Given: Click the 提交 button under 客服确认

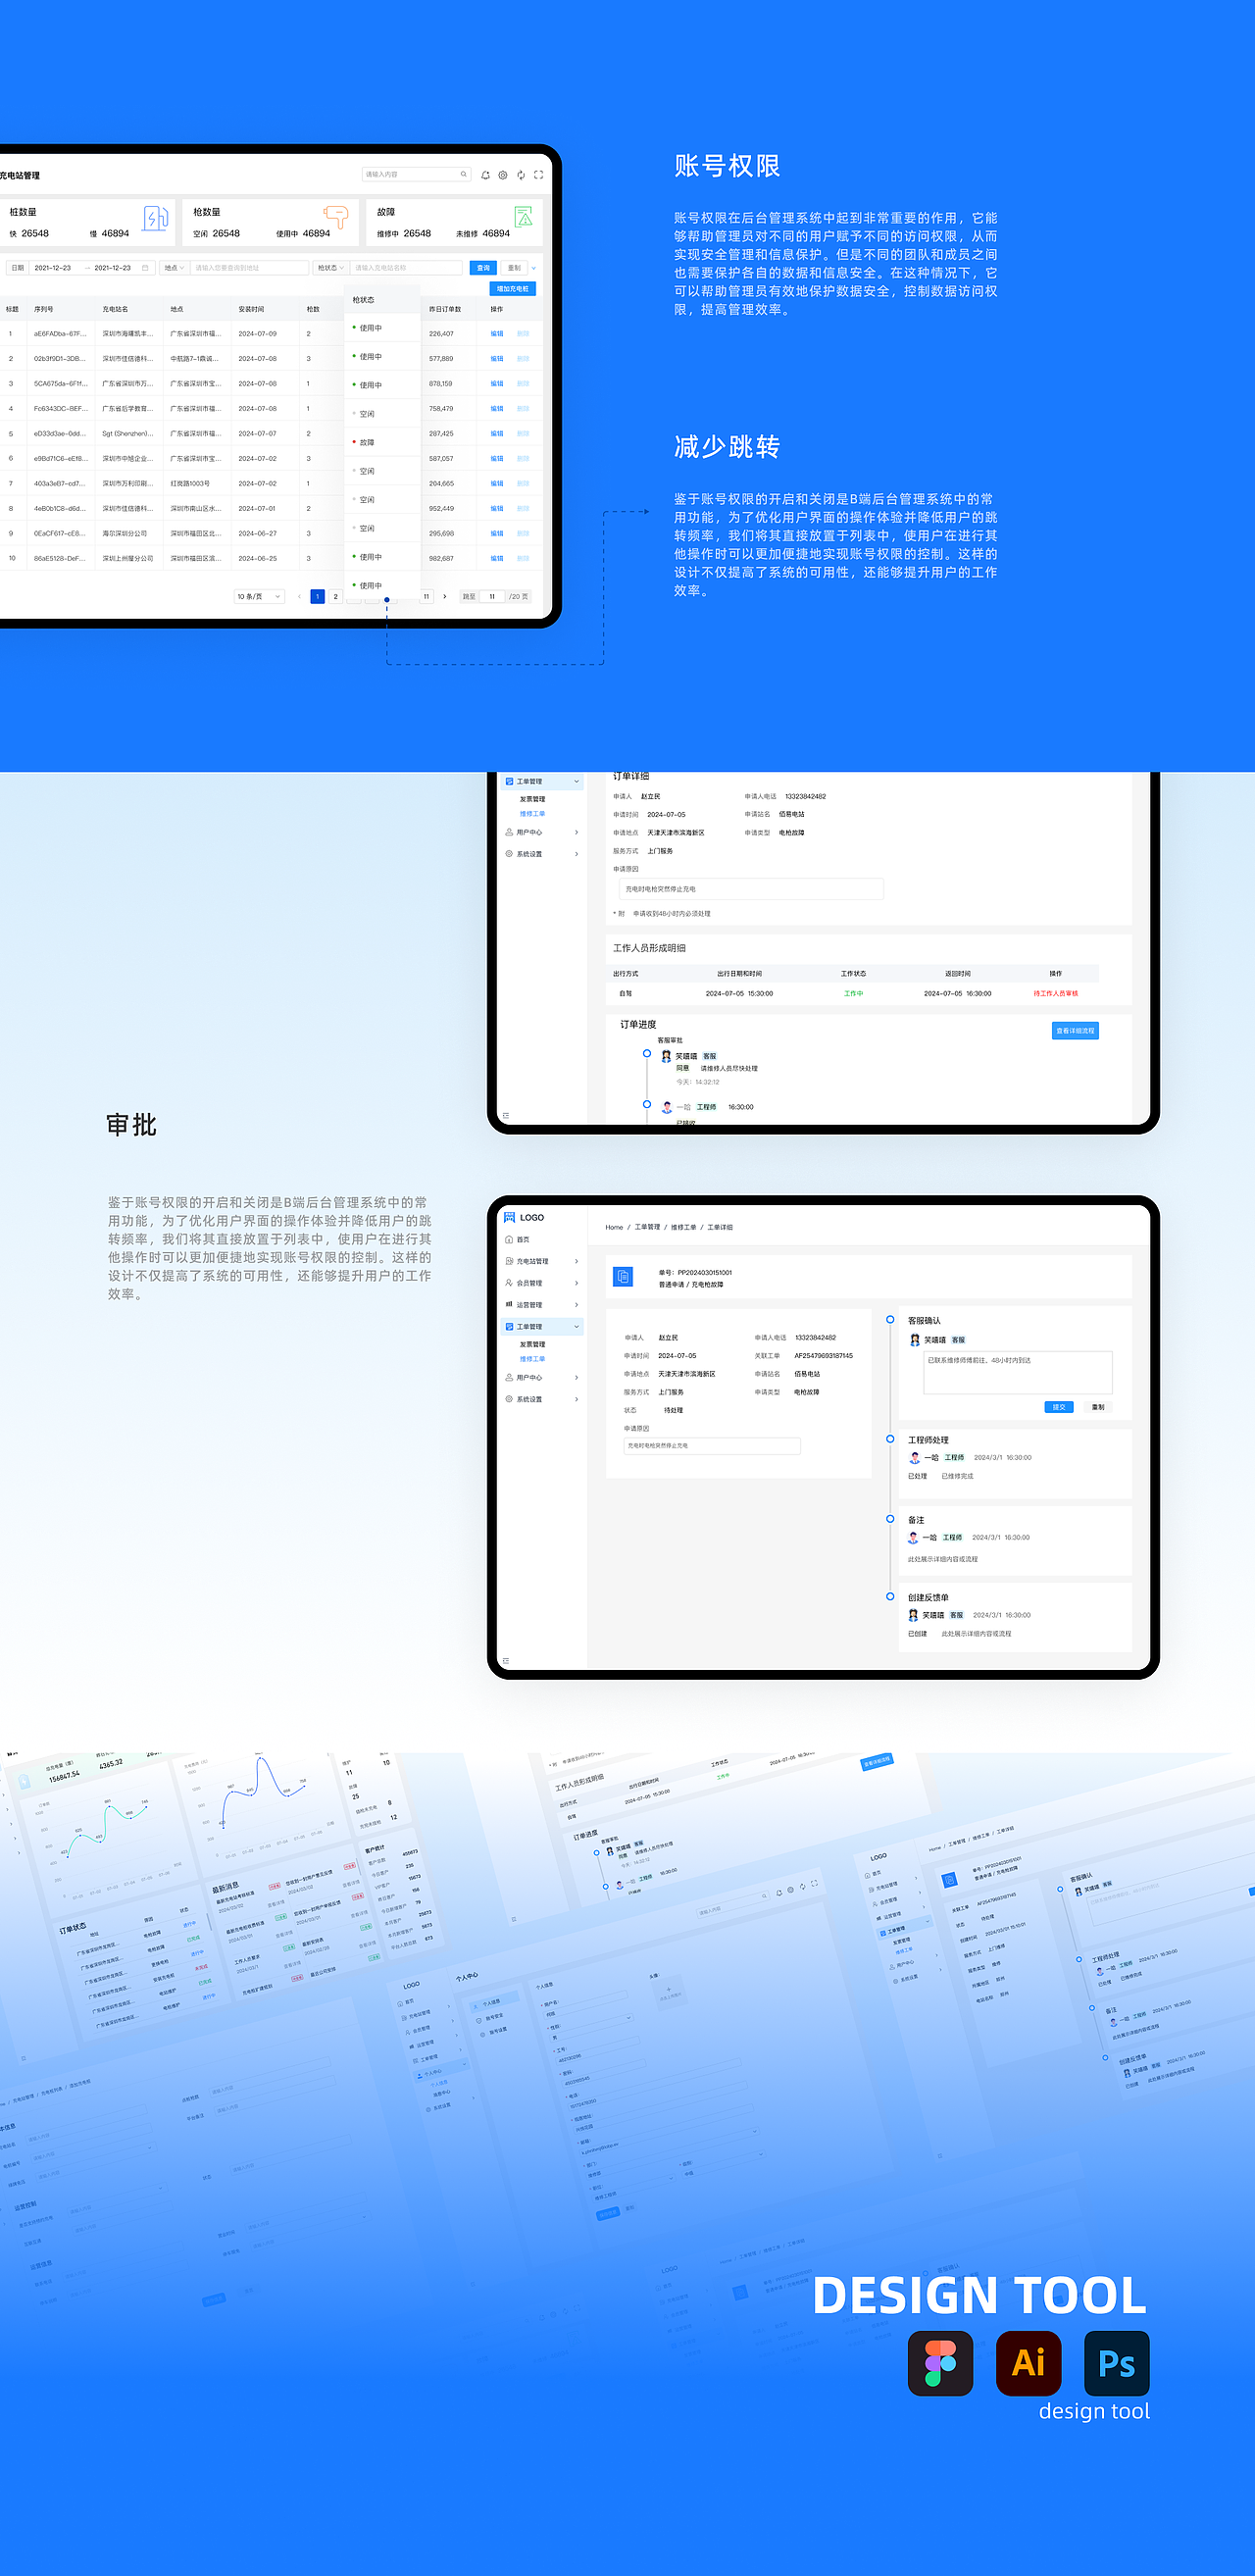Looking at the screenshot, I should coord(1059,1407).
